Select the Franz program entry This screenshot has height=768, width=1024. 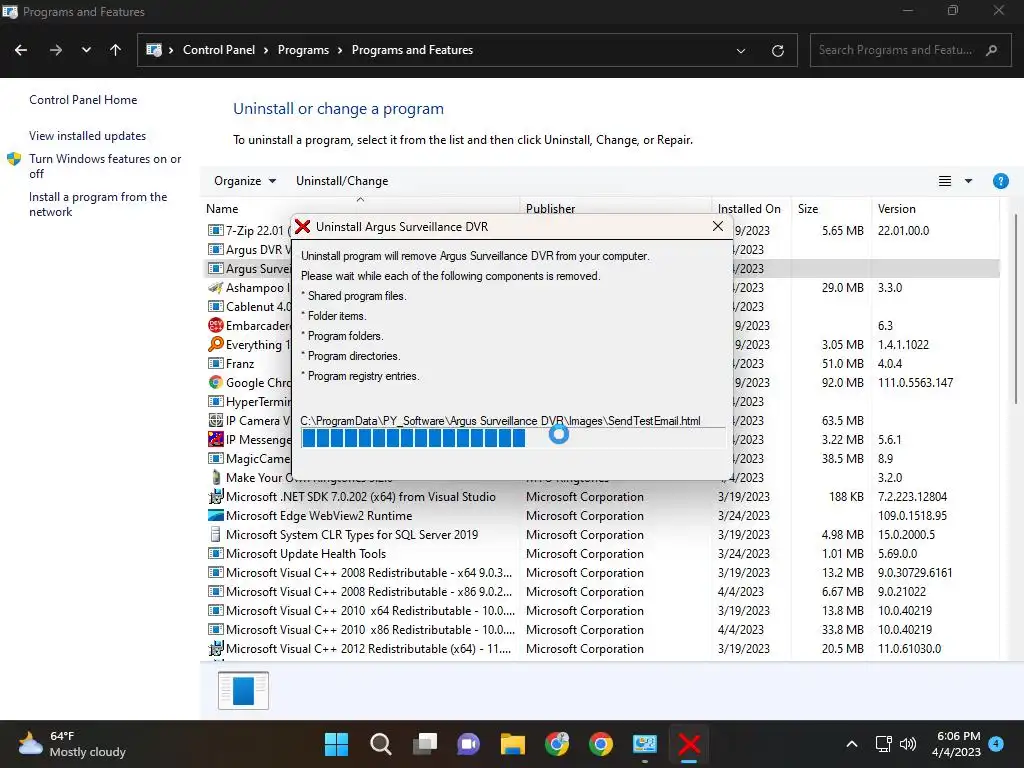[x=240, y=364]
